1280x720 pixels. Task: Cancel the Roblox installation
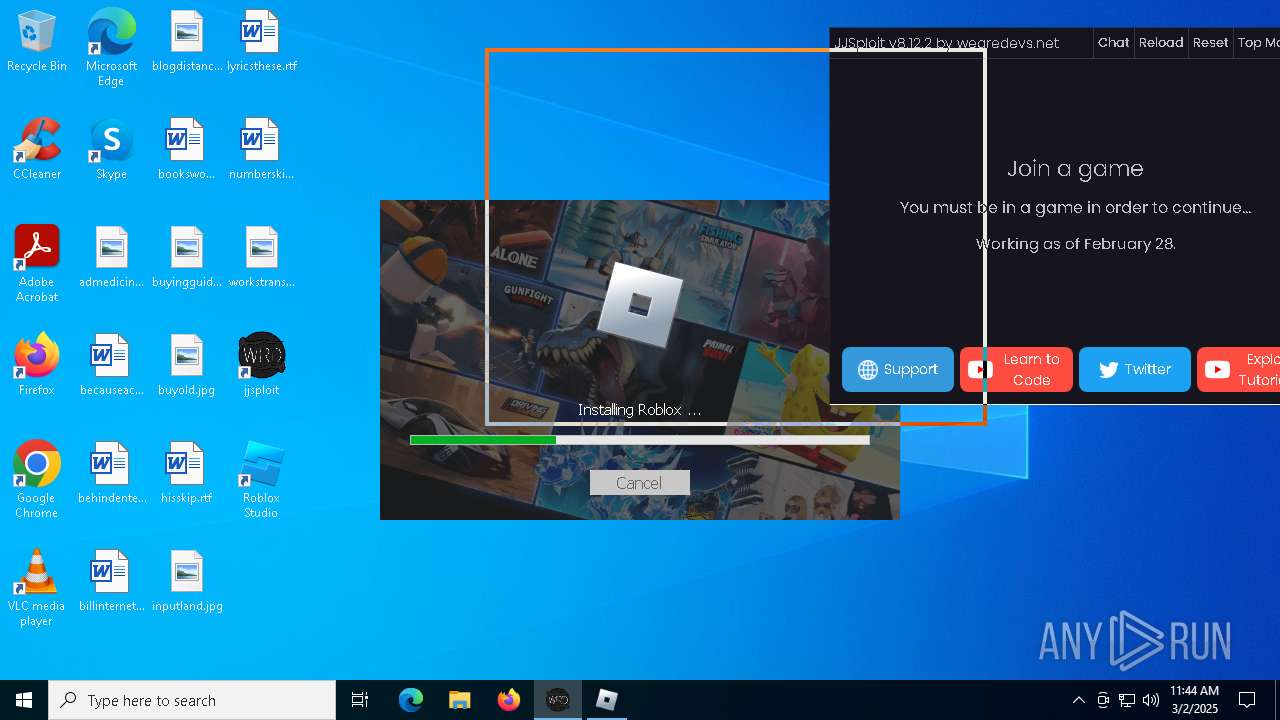tap(639, 483)
